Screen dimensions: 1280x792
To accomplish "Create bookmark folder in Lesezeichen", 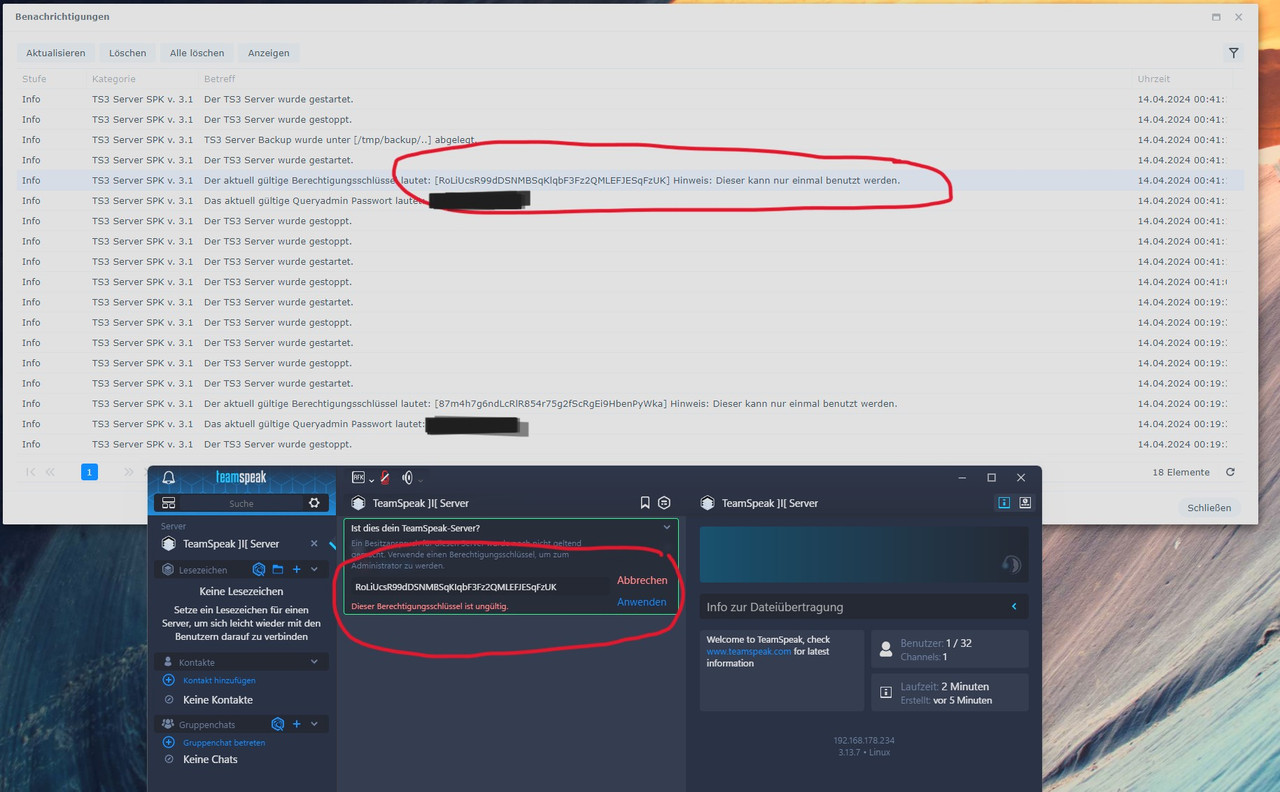I will click(x=278, y=569).
